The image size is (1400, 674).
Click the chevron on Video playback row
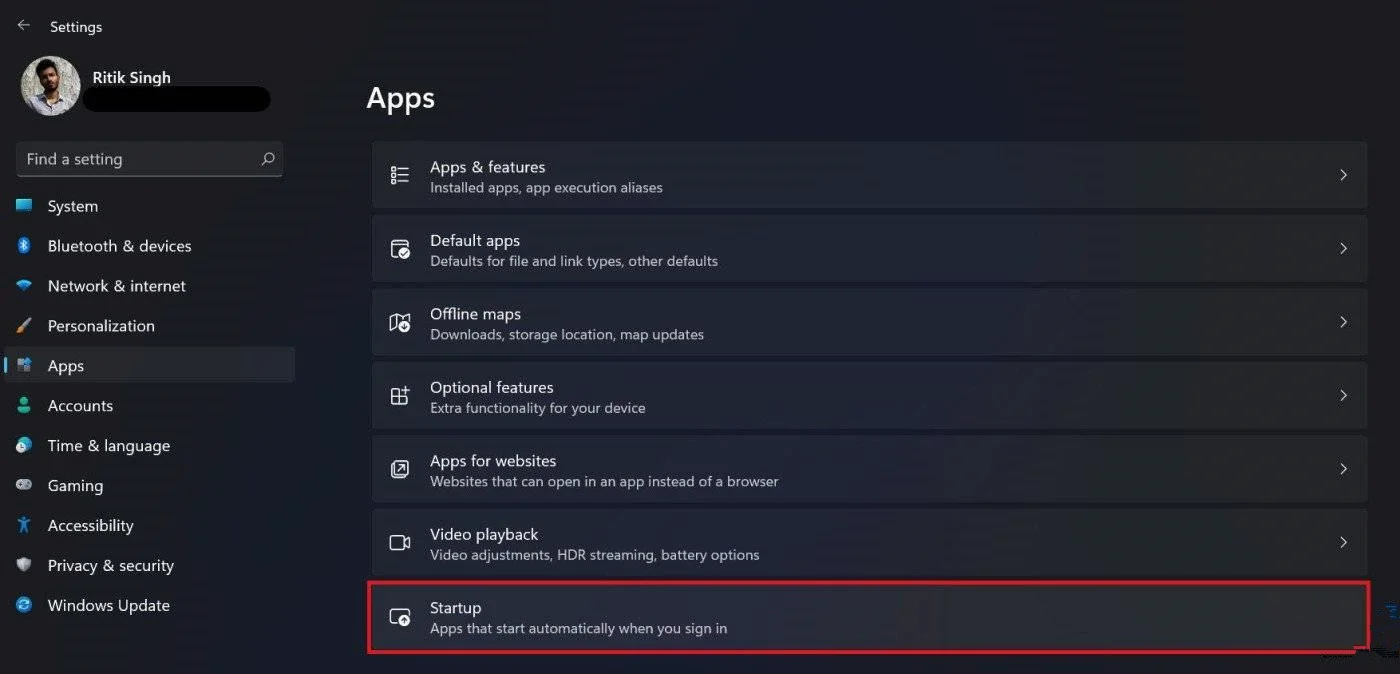[x=1343, y=542]
